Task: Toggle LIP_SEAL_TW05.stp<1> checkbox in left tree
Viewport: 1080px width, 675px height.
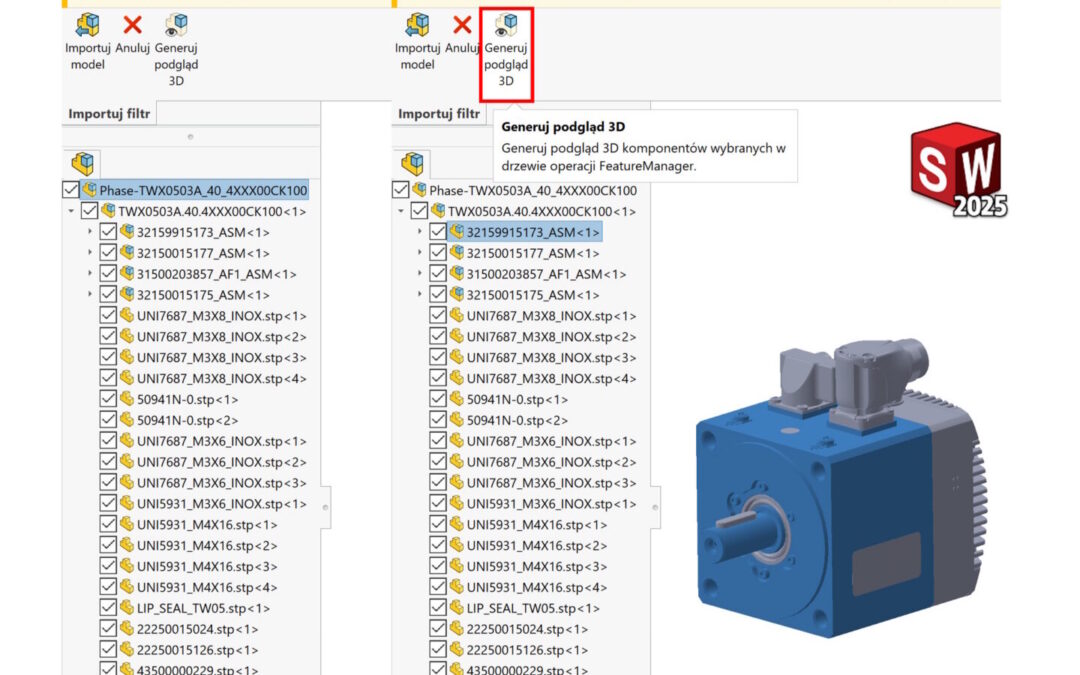Action: [108, 608]
